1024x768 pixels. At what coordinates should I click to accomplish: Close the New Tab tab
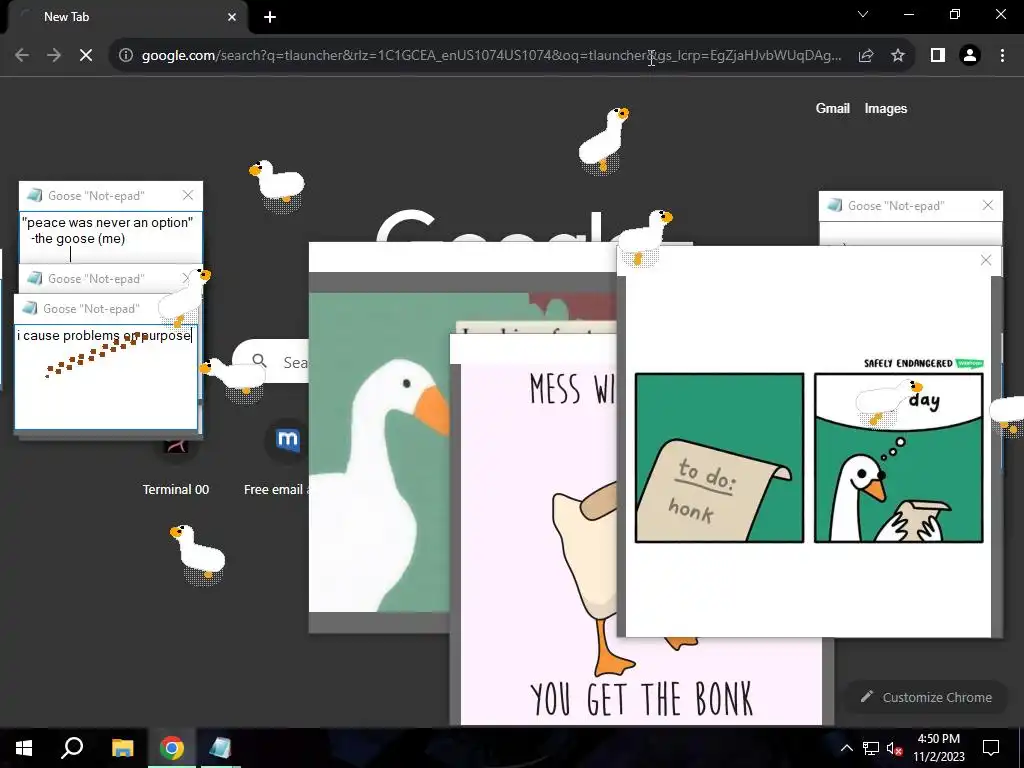coord(232,17)
